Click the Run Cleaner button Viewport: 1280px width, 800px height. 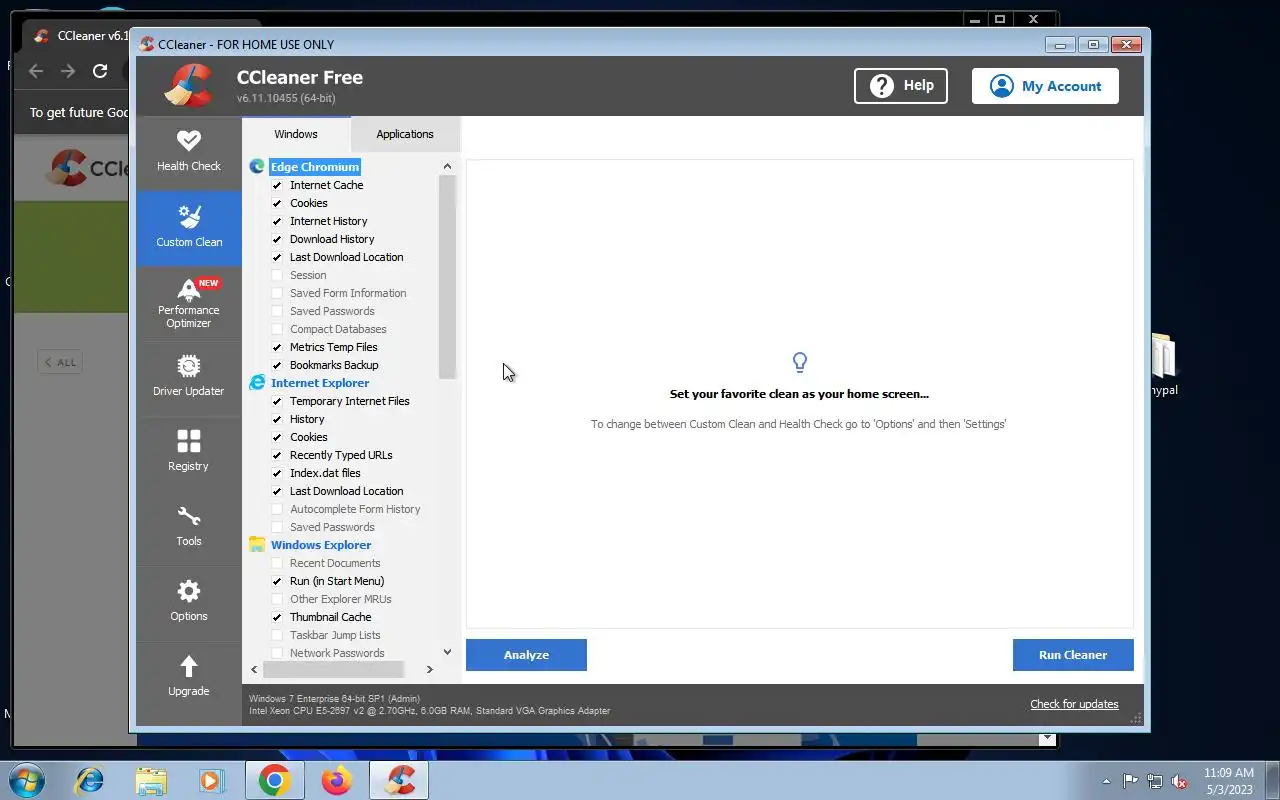click(x=1073, y=655)
